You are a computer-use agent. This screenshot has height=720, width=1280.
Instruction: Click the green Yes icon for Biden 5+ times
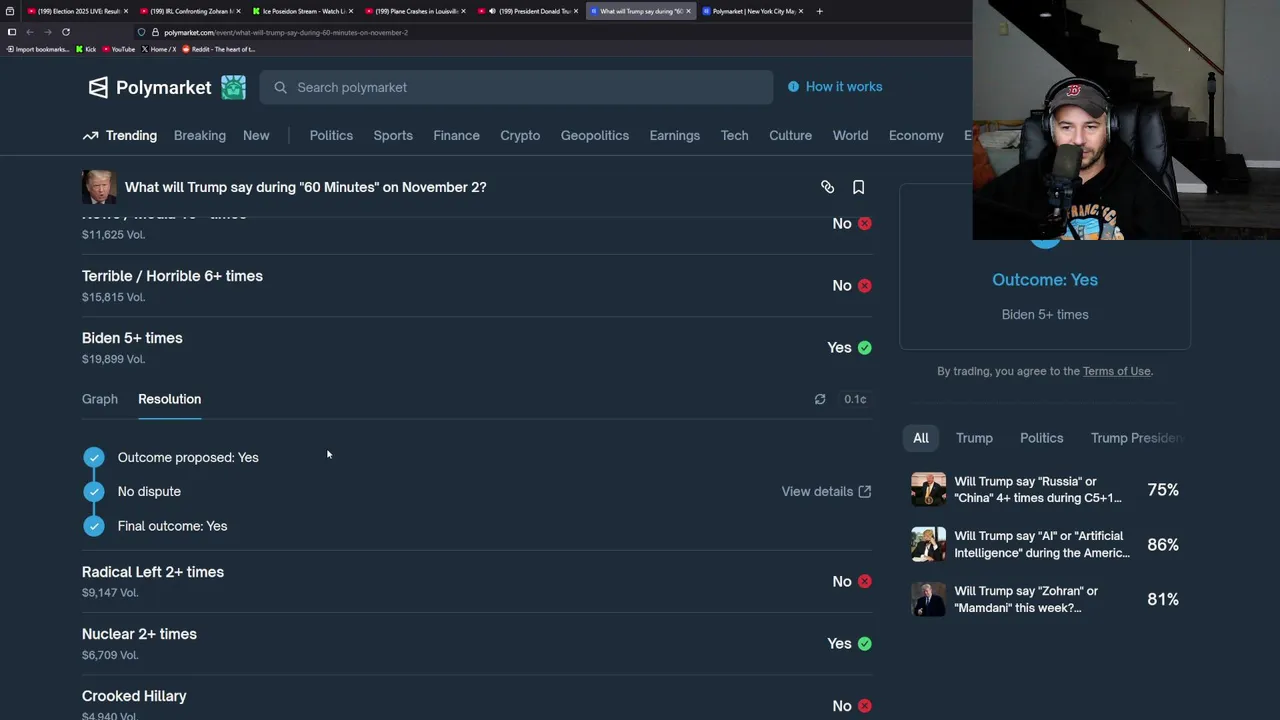[865, 347]
